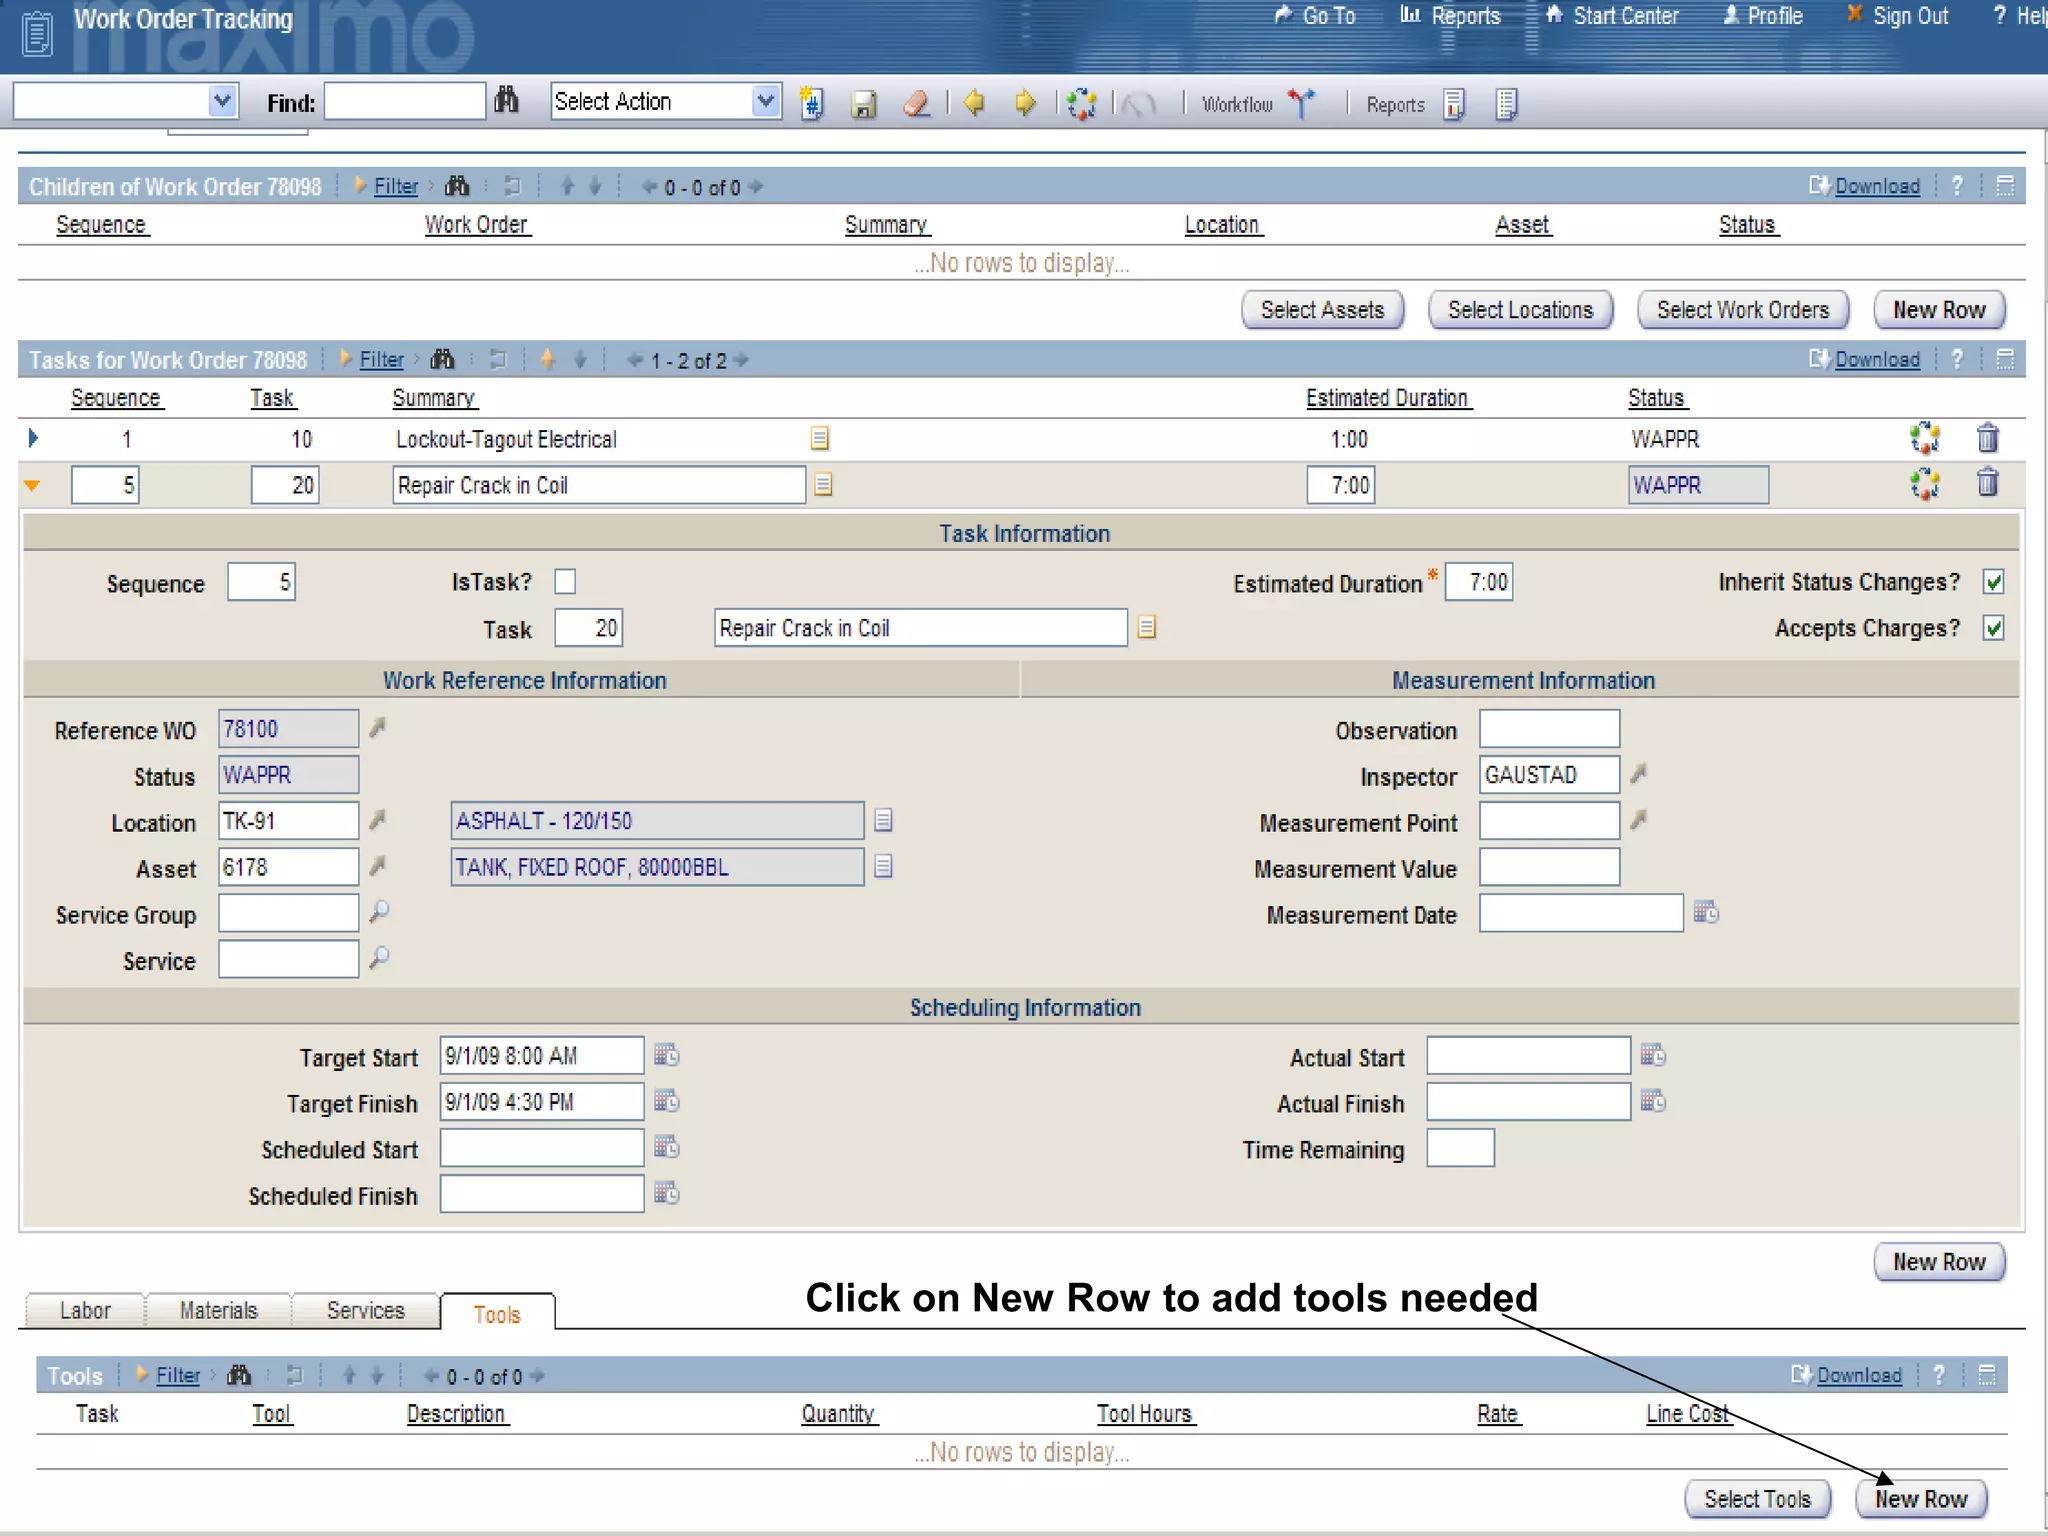Collapse Tasks for Work Order table
Screen dimensions: 2048x1536
click(x=2005, y=359)
